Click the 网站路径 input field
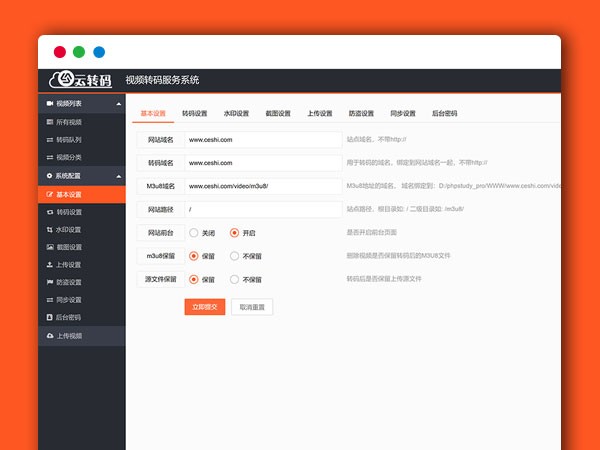The width and height of the screenshot is (600, 450). tap(263, 209)
